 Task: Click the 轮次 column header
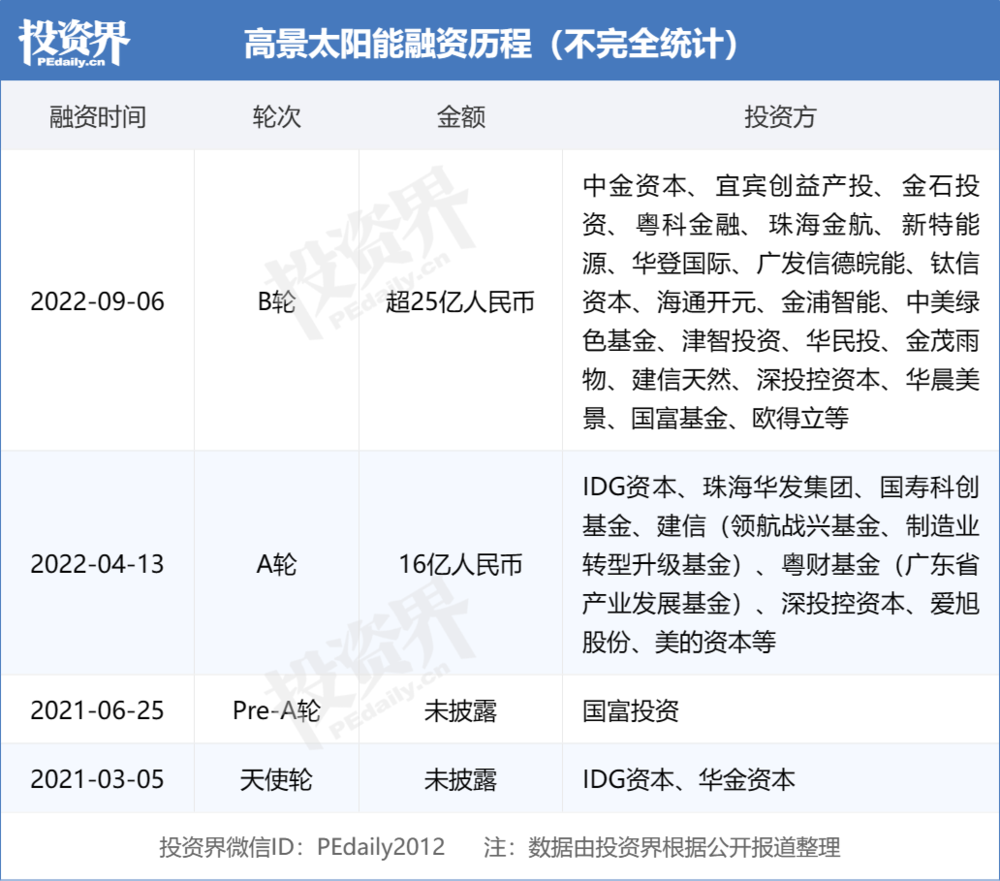[x=276, y=117]
